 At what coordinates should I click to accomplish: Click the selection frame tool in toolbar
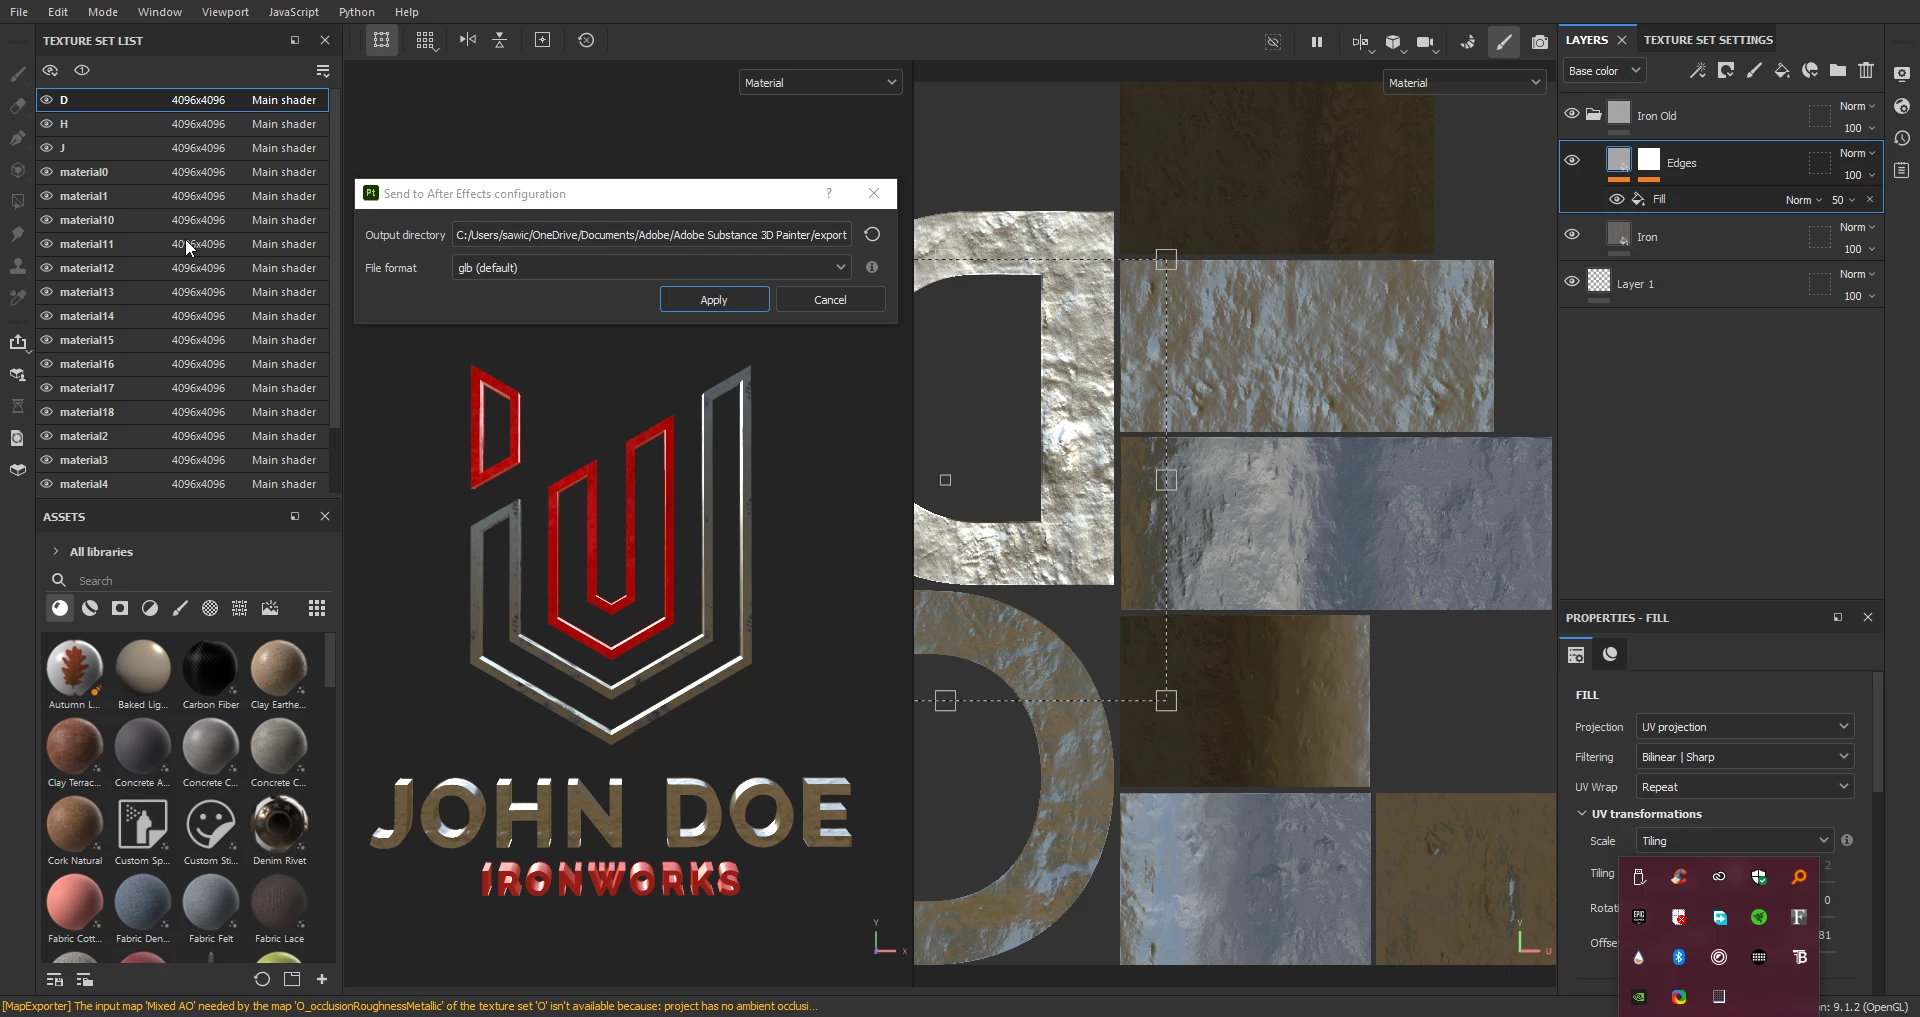point(381,41)
